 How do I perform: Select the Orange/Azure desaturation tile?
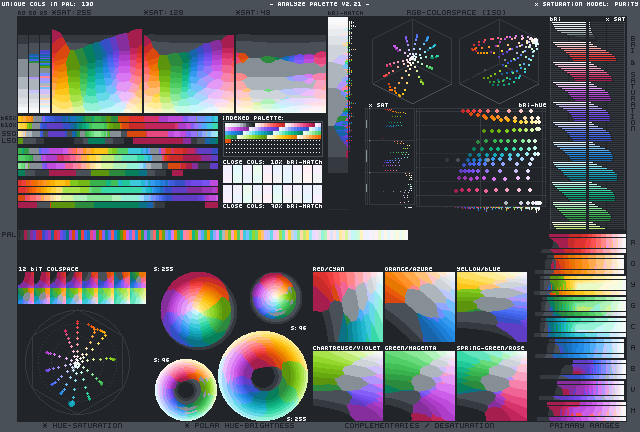418,308
